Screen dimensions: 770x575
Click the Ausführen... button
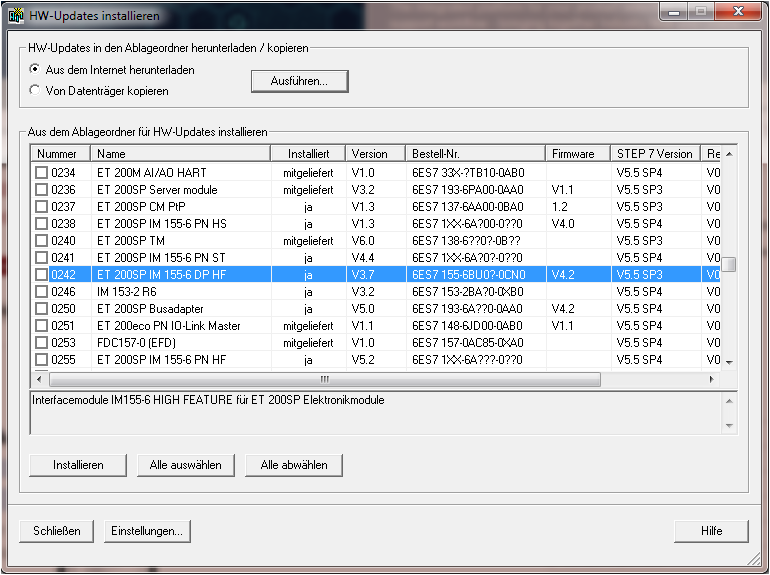click(300, 81)
